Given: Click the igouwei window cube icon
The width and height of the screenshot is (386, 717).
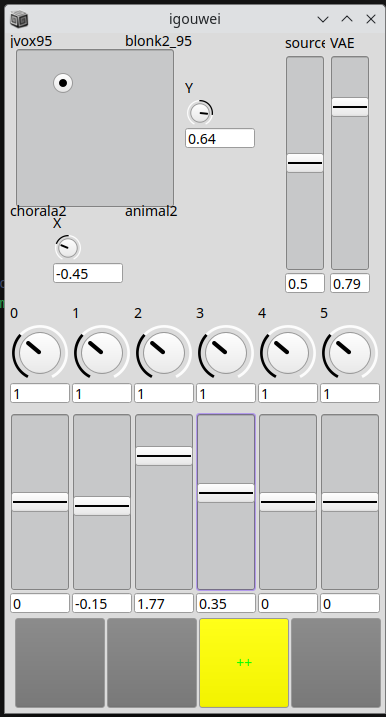Looking at the screenshot, I should point(19,19).
